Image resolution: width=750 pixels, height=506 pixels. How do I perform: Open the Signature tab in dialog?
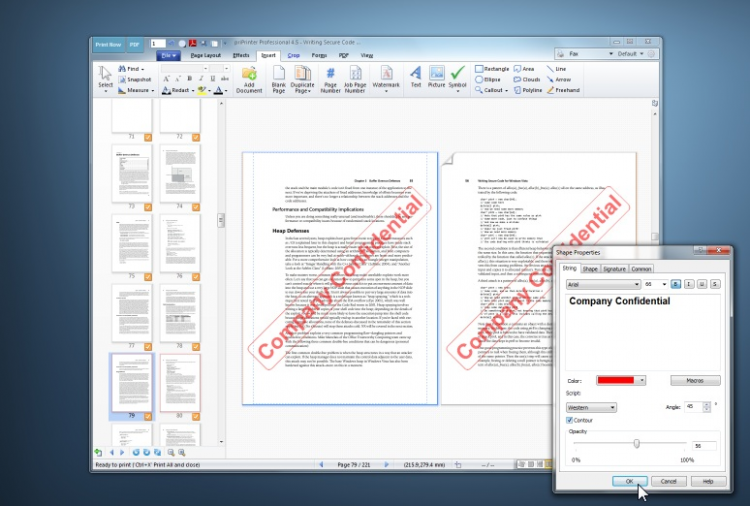pyautogui.click(x=614, y=269)
